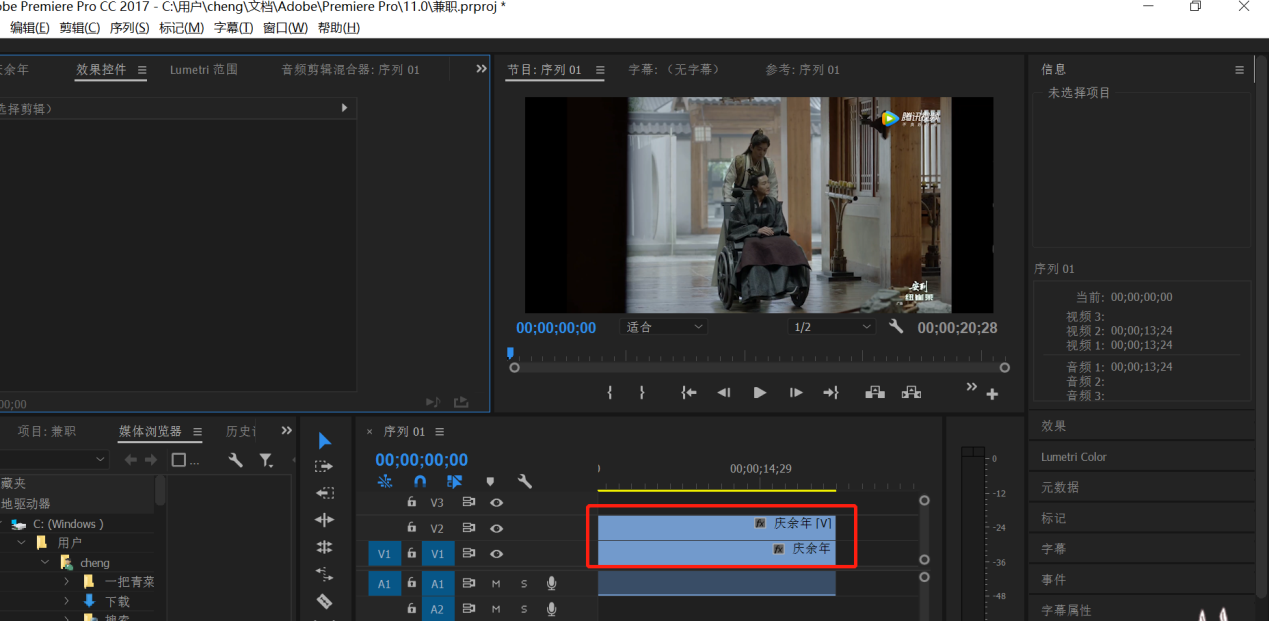Open the 1/2 playback resolution dropdown
The width and height of the screenshot is (1269, 621).
point(832,327)
